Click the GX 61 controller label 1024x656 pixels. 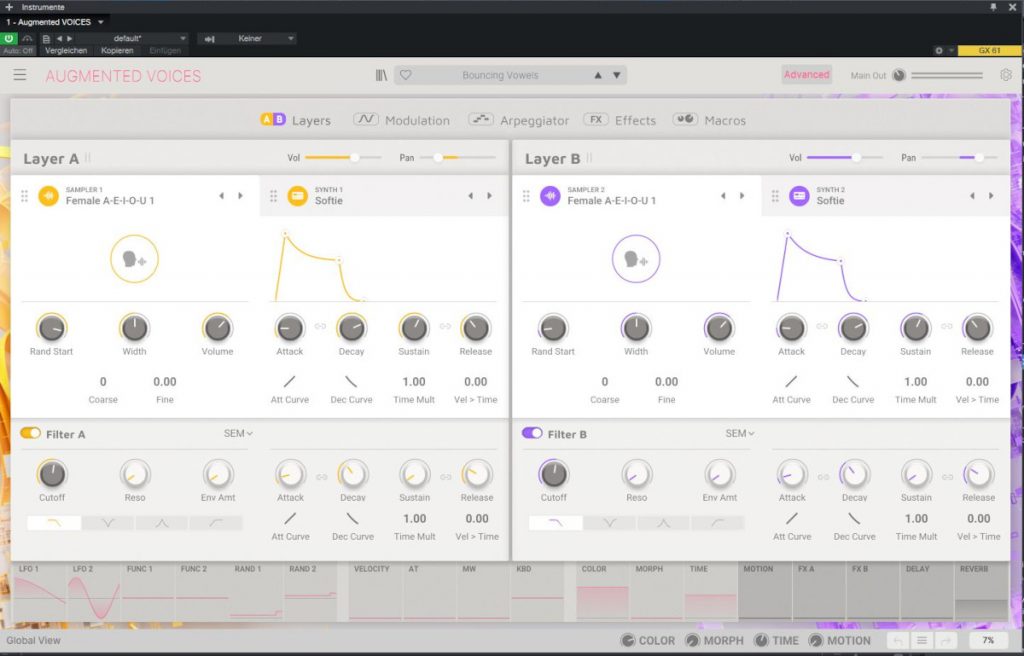click(x=989, y=50)
